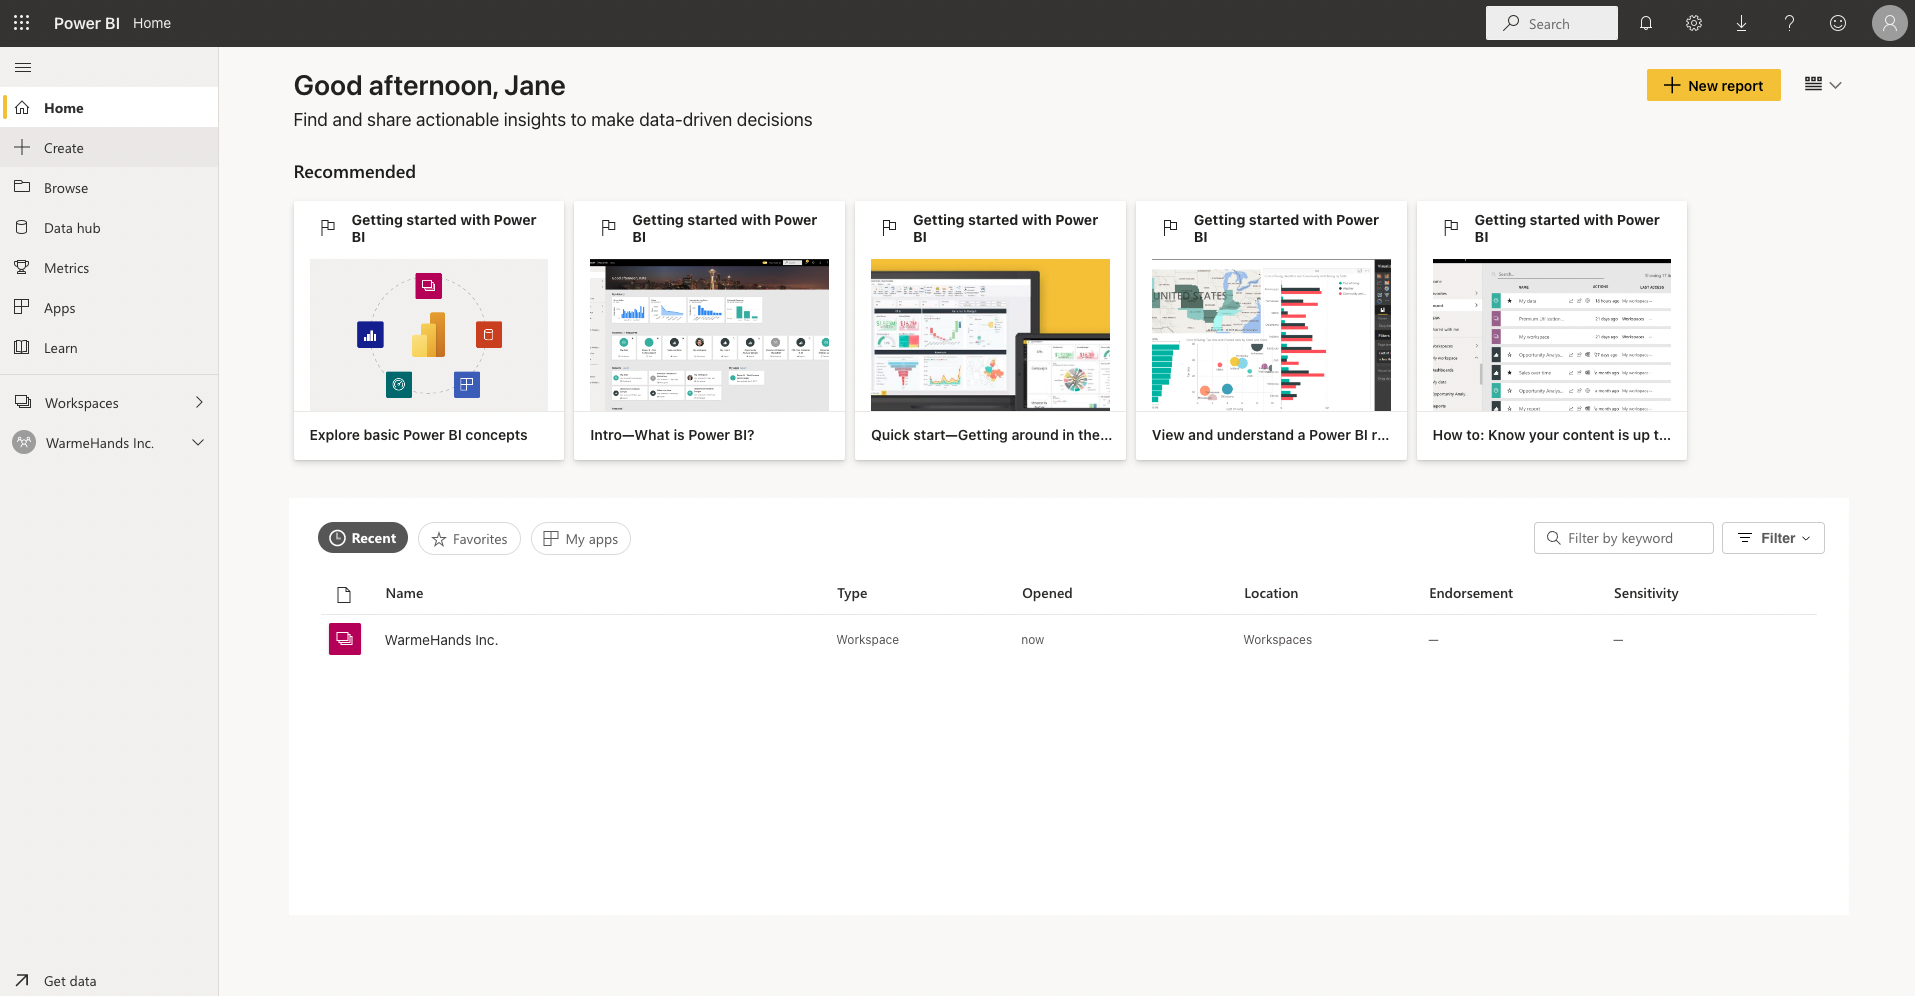Expand the Workspaces flyout chevron
This screenshot has height=996, width=1915.
click(199, 402)
